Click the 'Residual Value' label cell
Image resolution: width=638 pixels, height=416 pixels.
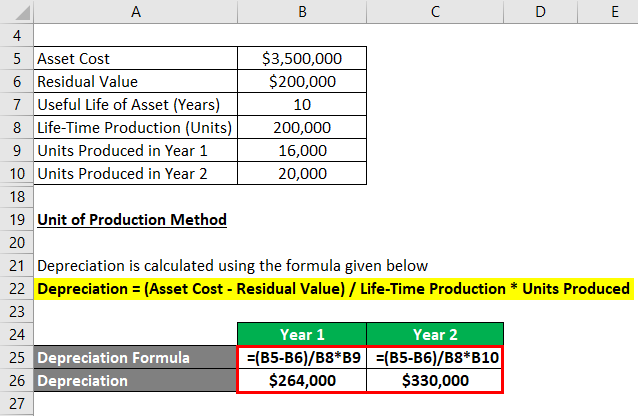(x=135, y=81)
